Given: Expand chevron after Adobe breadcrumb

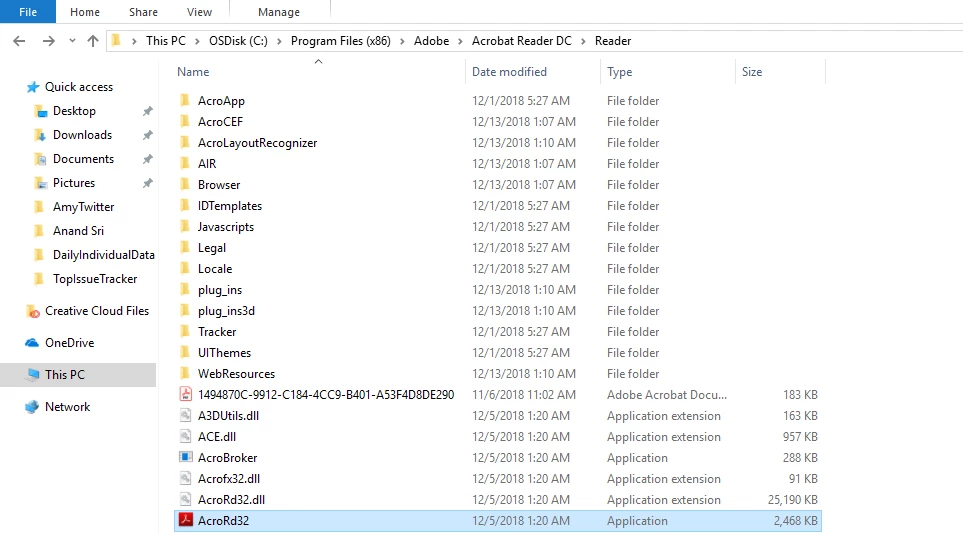Looking at the screenshot, I should coord(461,41).
